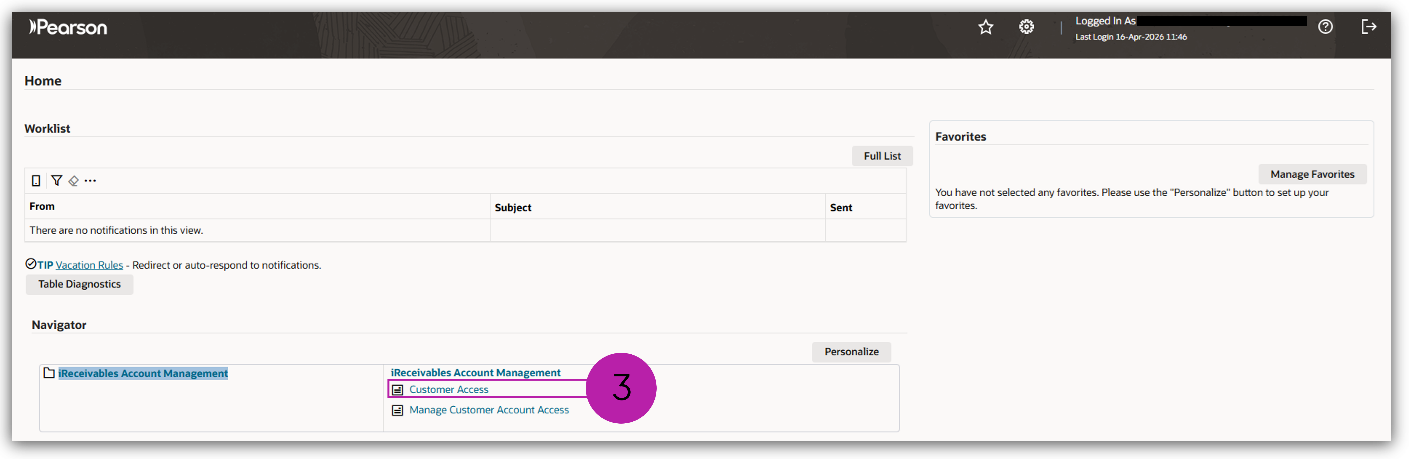
Task: Click the mobile device icon in Worklist toolbar
Action: [x=36, y=180]
